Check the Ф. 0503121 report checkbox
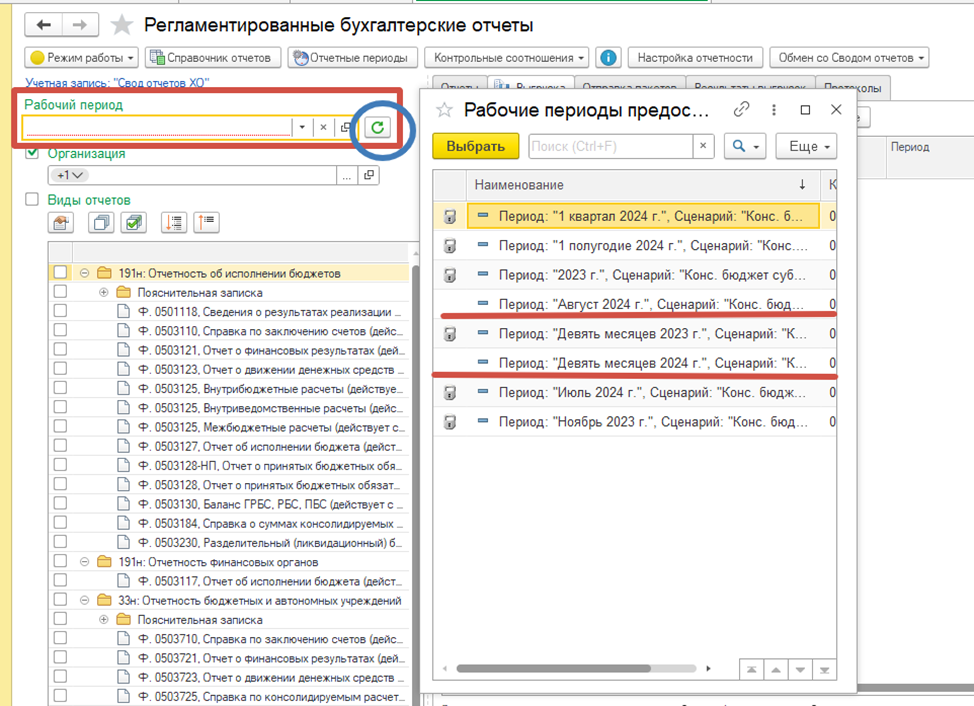974x706 pixels. 60,350
